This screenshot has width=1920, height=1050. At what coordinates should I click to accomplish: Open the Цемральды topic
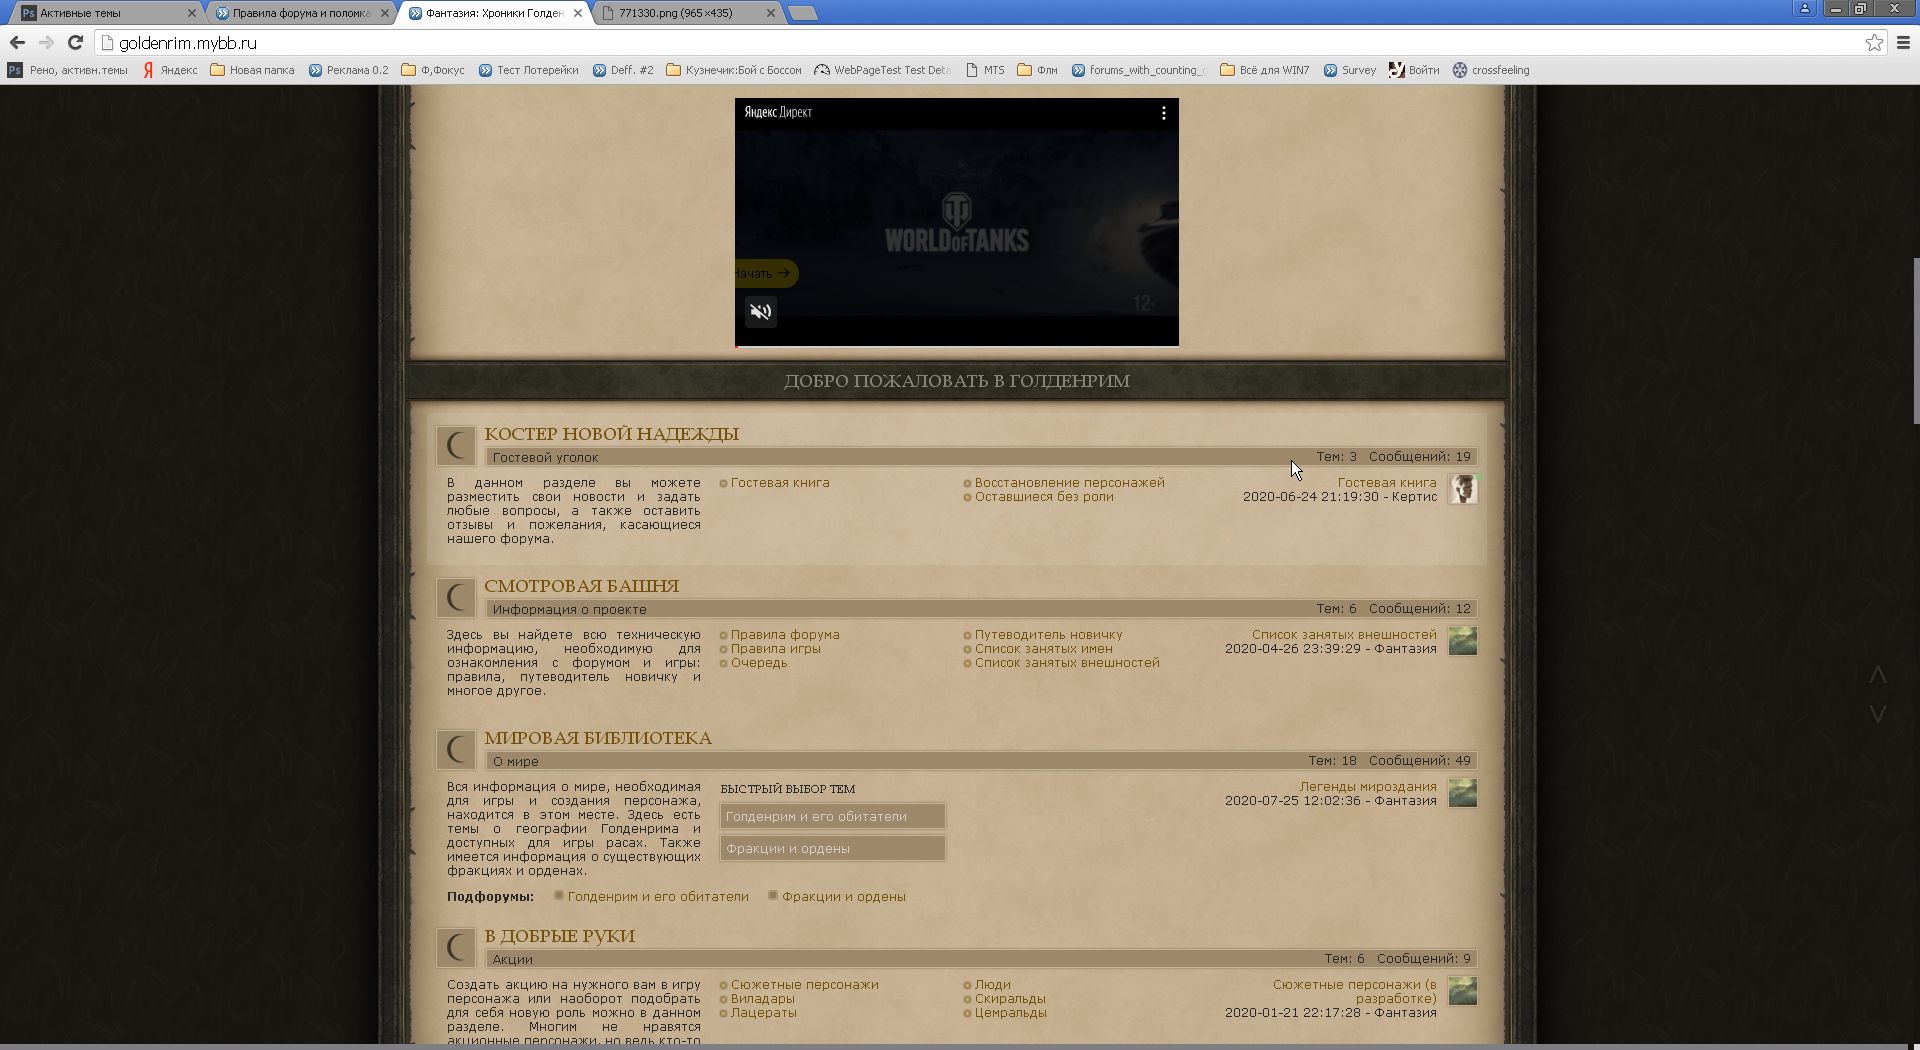coord(1010,1013)
